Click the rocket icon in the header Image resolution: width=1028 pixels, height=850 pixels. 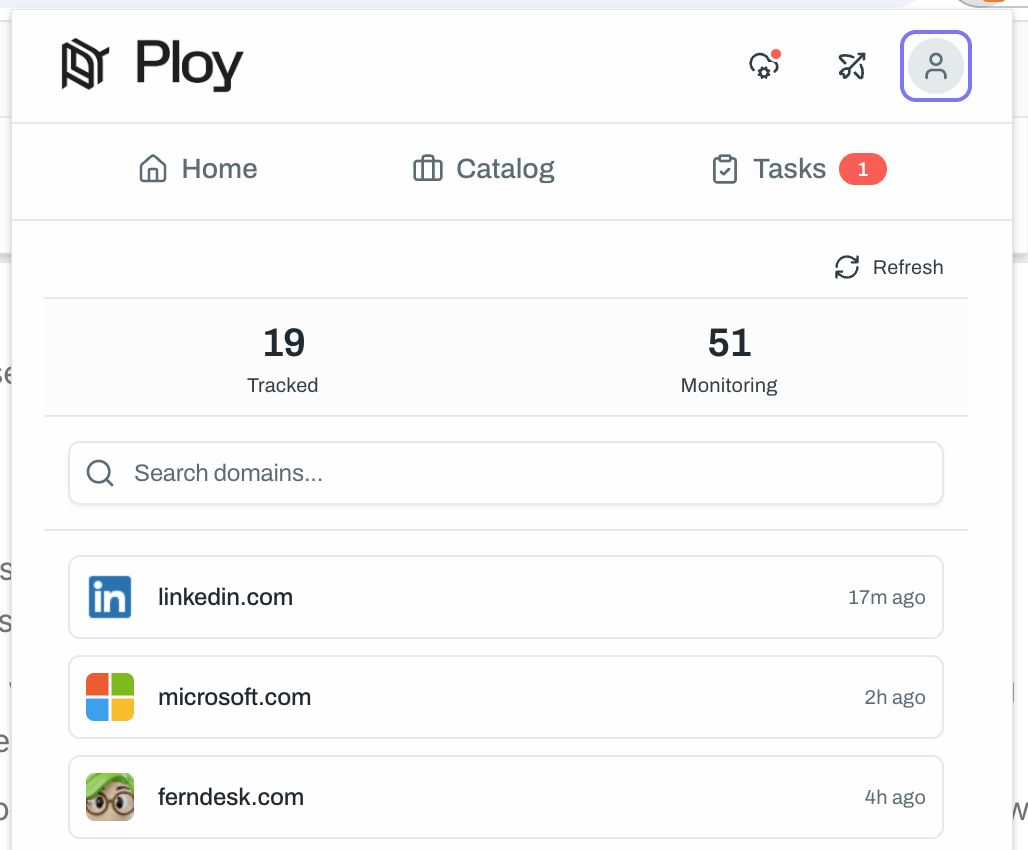851,67
